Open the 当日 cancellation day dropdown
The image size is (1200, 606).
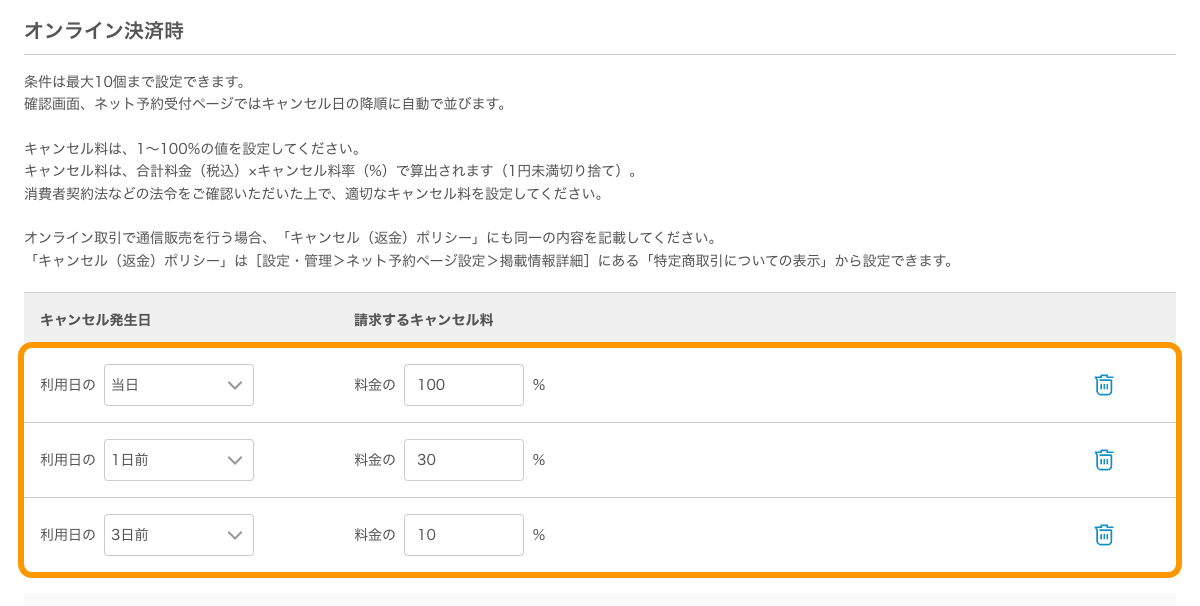click(179, 385)
